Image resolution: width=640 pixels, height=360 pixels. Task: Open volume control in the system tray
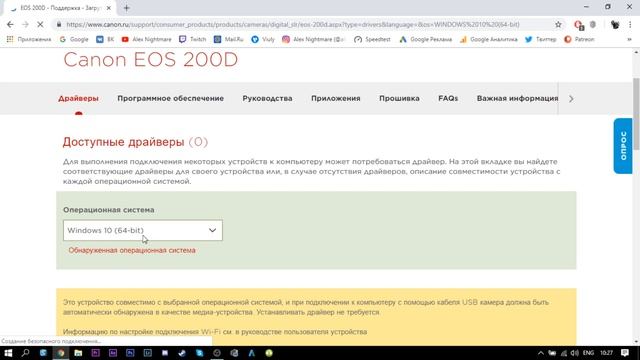[x=575, y=353]
